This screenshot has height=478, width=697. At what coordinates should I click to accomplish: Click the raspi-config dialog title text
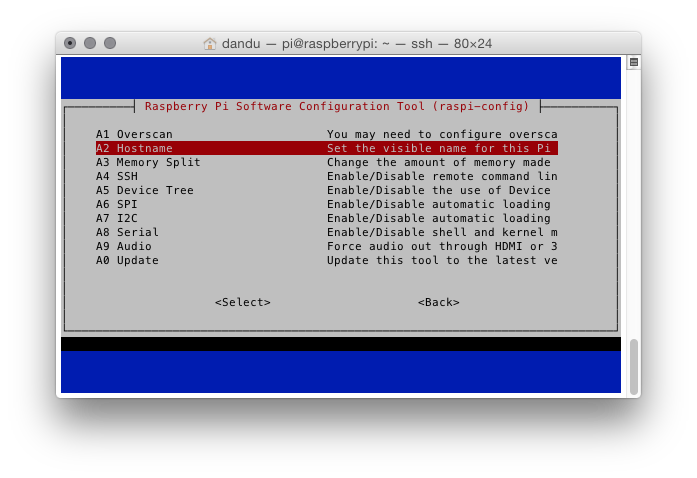point(337,106)
